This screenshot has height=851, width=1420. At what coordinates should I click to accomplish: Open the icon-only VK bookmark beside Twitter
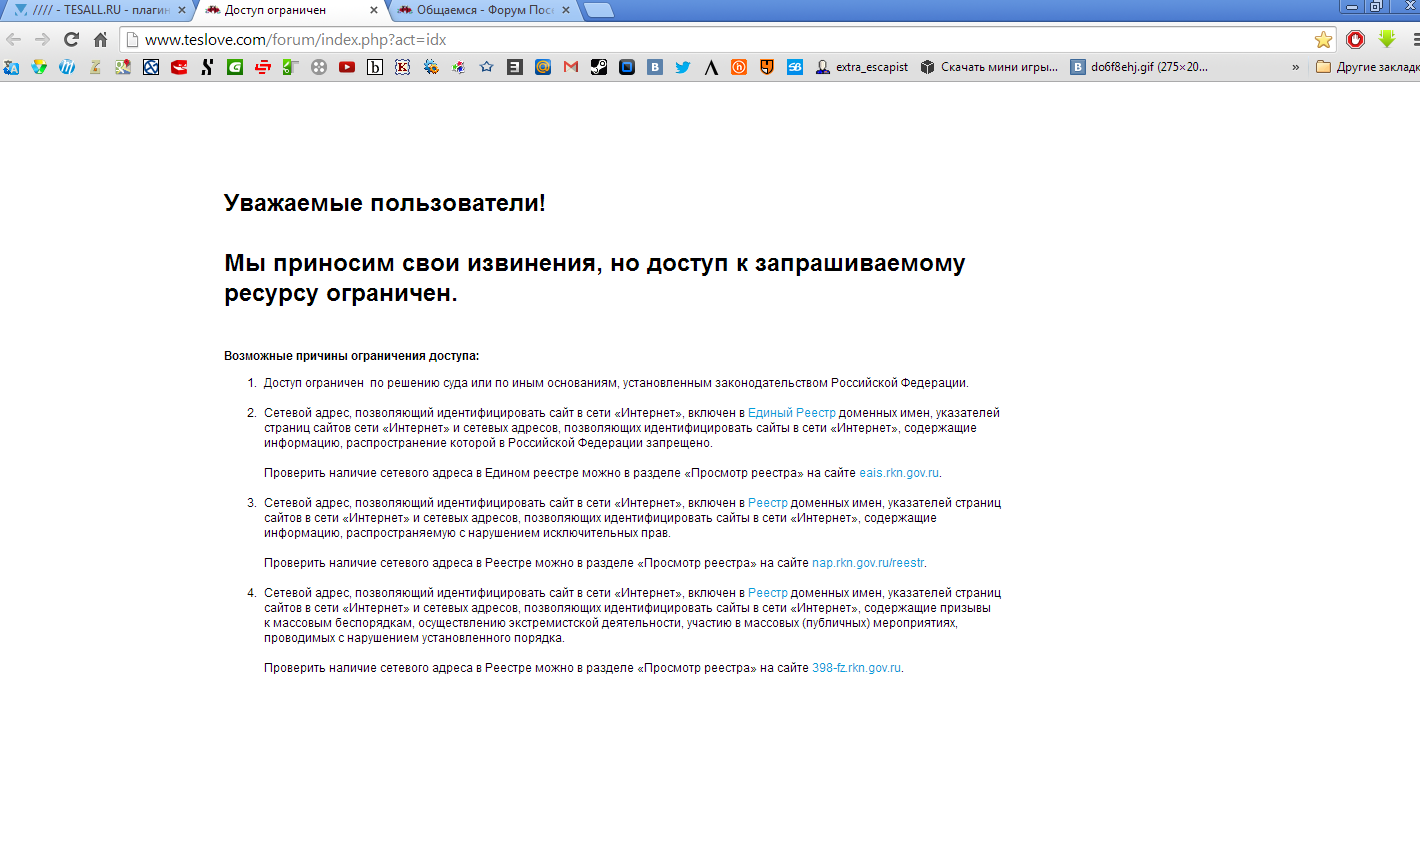(655, 67)
